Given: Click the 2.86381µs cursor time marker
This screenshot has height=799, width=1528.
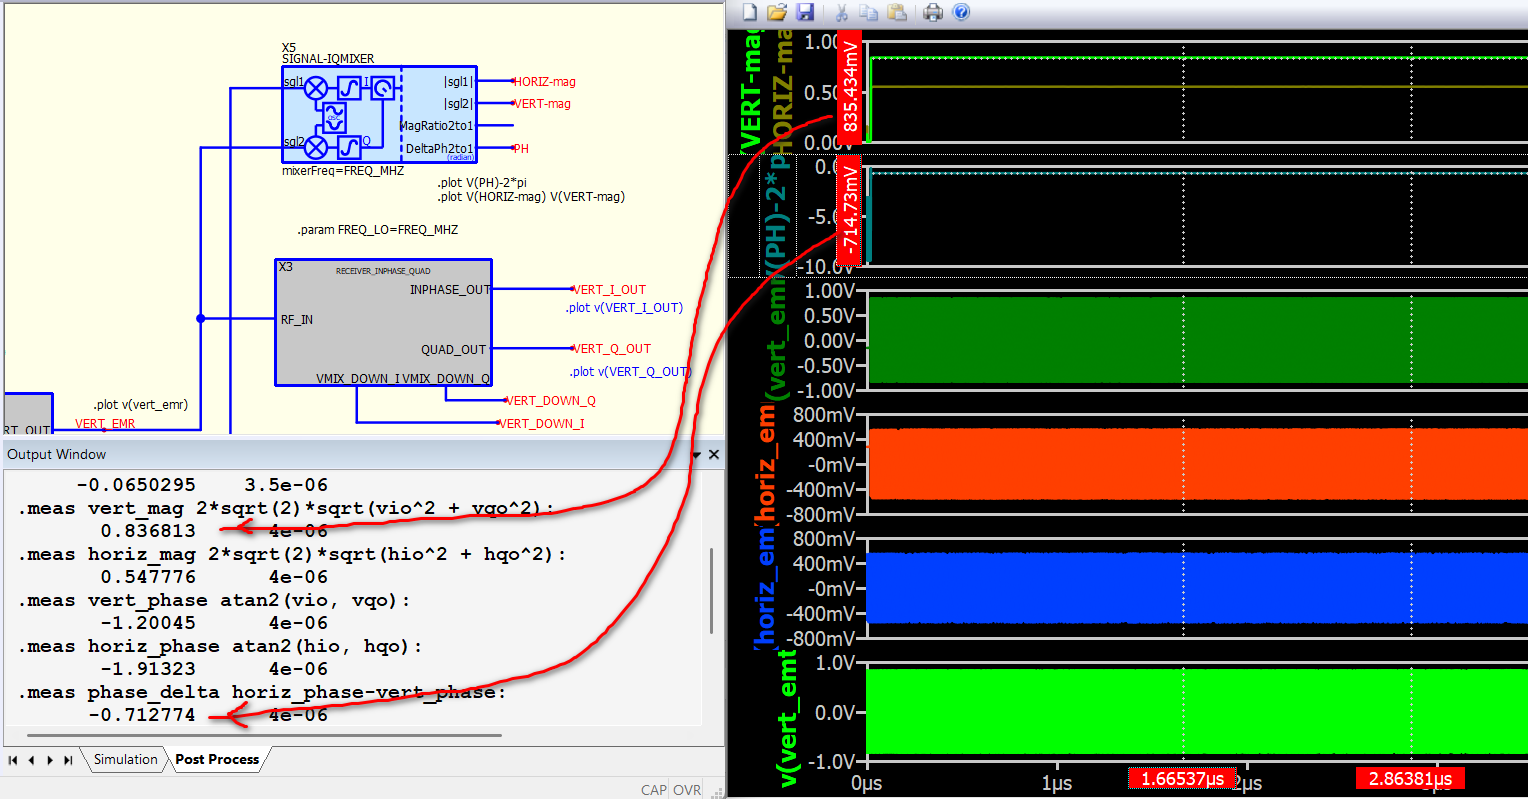Looking at the screenshot, I should pos(1410,779).
